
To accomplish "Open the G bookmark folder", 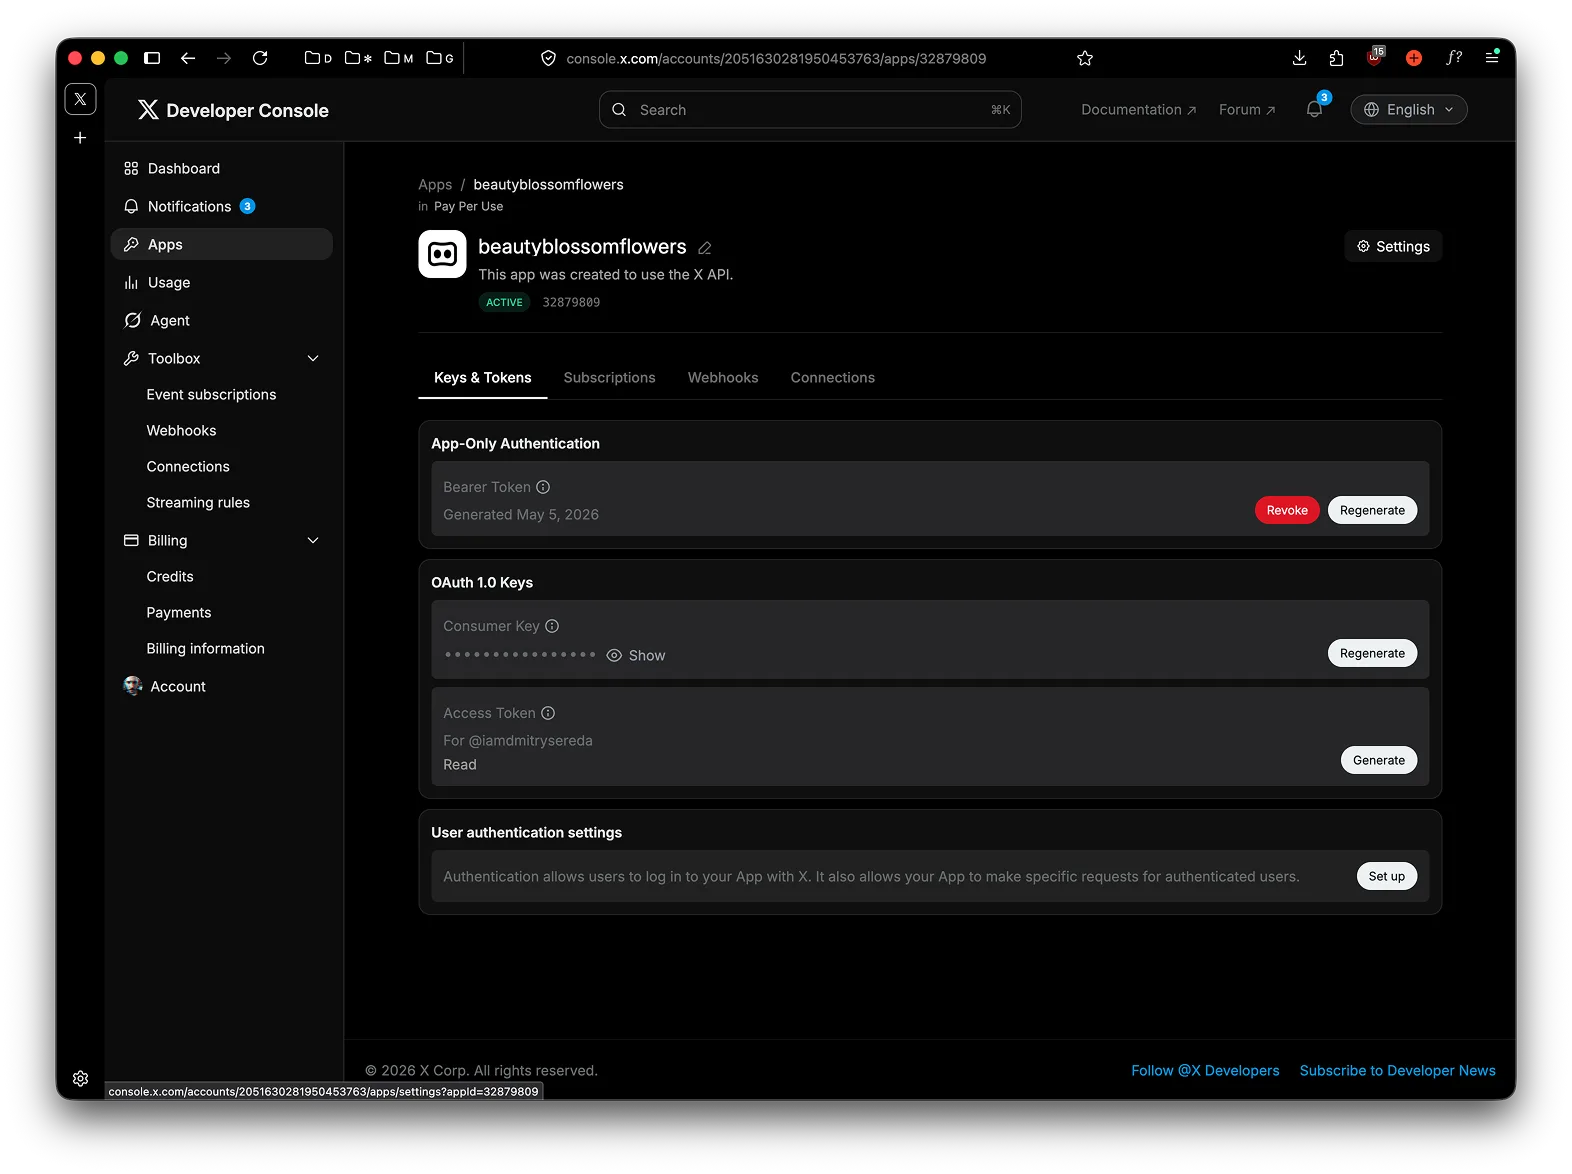I will [440, 58].
